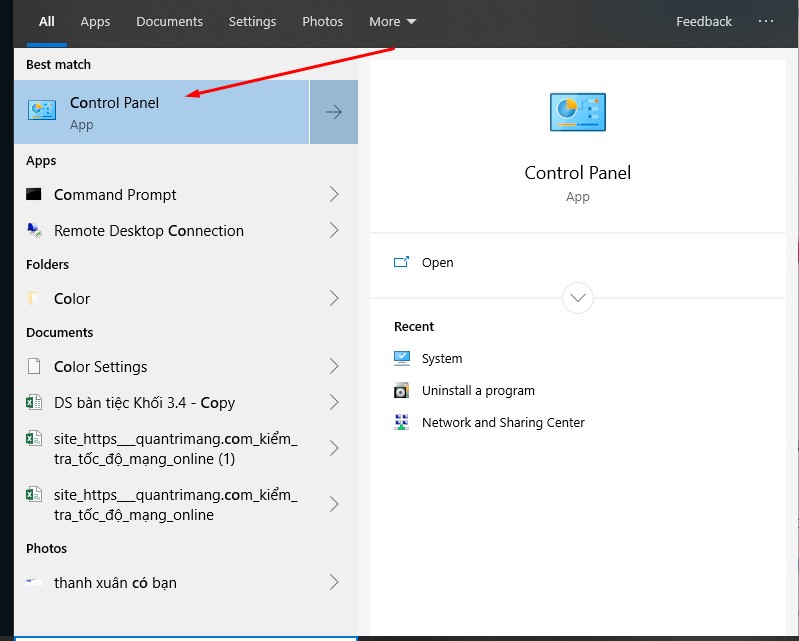
Task: Expand the down chevron below Open
Action: coord(578,298)
